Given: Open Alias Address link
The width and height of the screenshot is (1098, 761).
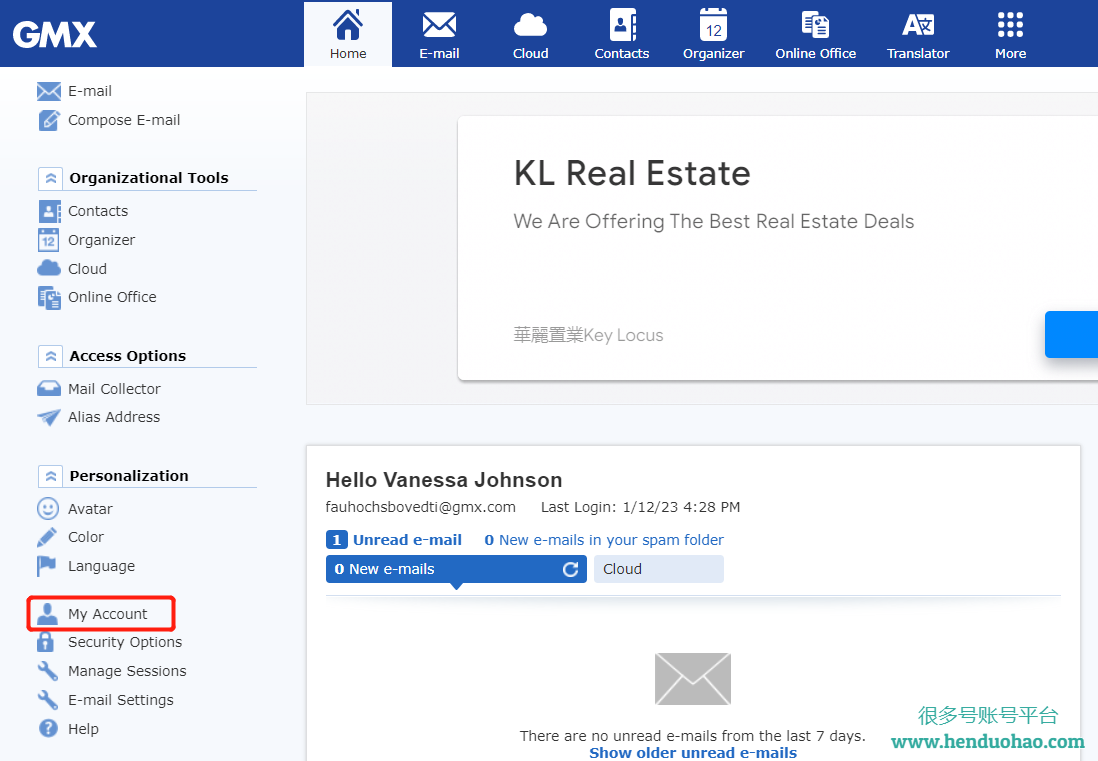Looking at the screenshot, I should pos(114,417).
